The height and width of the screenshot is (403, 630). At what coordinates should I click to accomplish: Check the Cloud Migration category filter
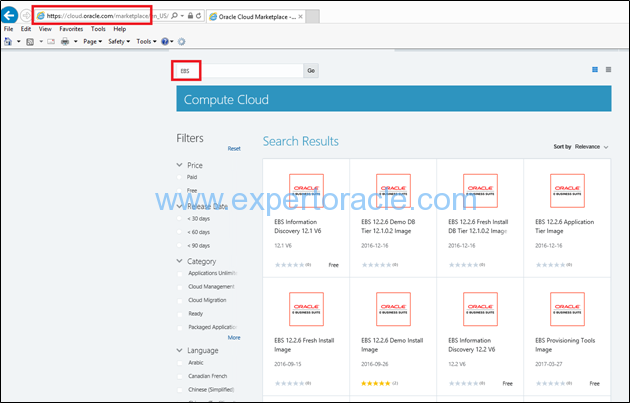tap(180, 301)
